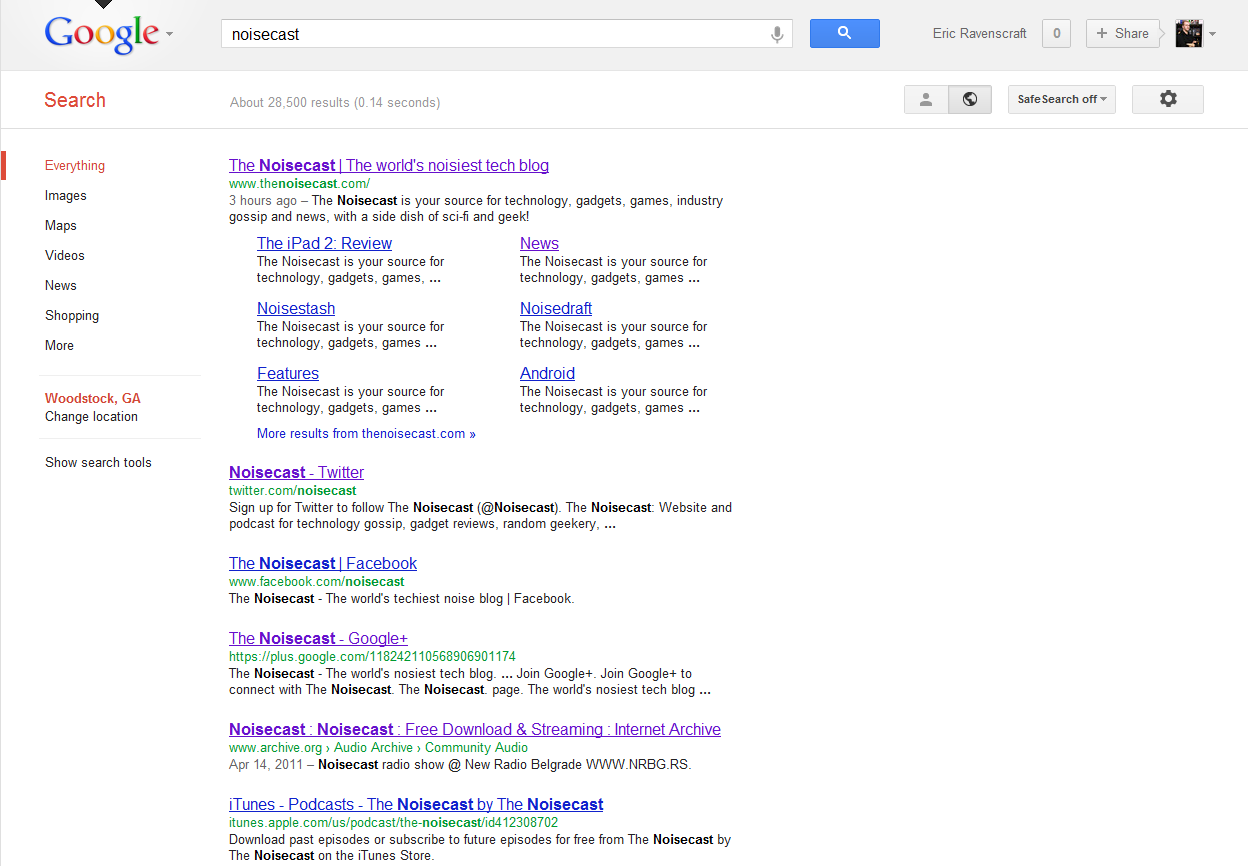Select the Shopping search filter
This screenshot has height=866, width=1248.
click(72, 316)
